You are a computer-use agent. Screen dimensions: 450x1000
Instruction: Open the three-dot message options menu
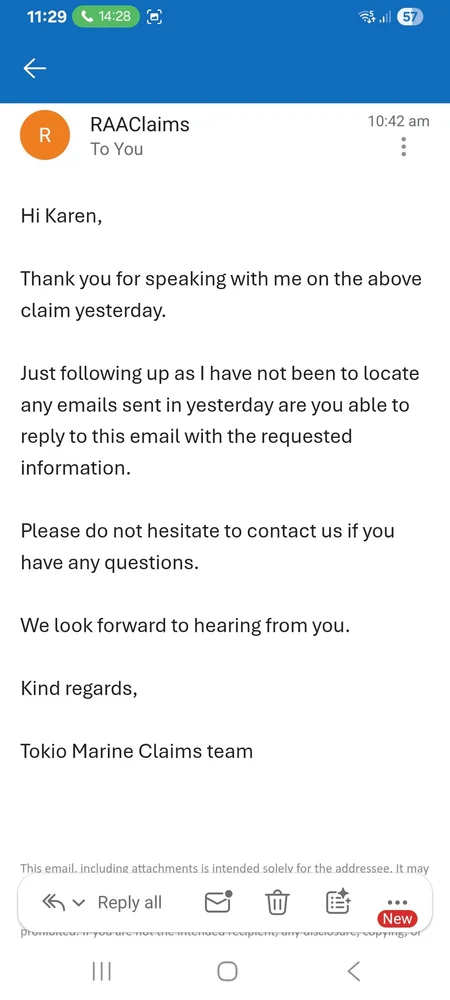coord(403,147)
